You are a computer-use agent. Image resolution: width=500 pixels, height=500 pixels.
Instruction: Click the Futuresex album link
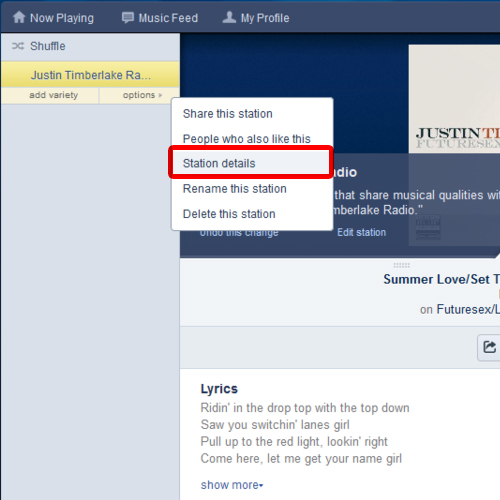tap(468, 309)
